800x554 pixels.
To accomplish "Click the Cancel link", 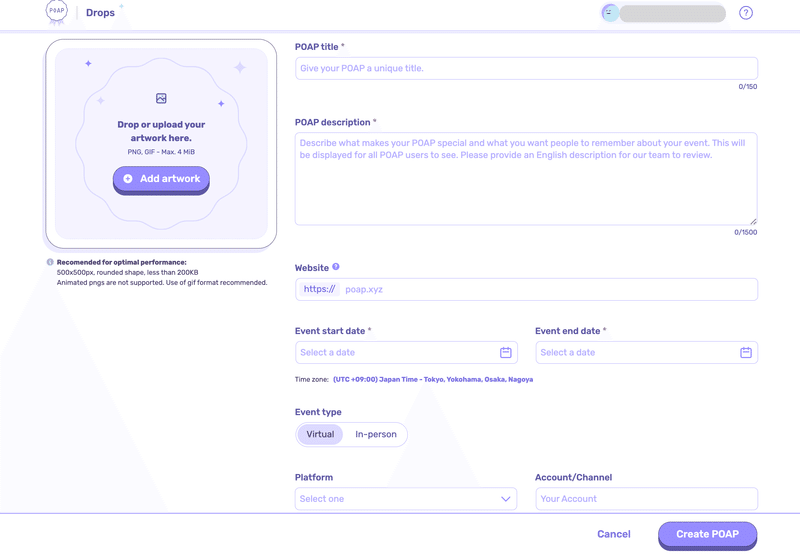I will point(614,534).
